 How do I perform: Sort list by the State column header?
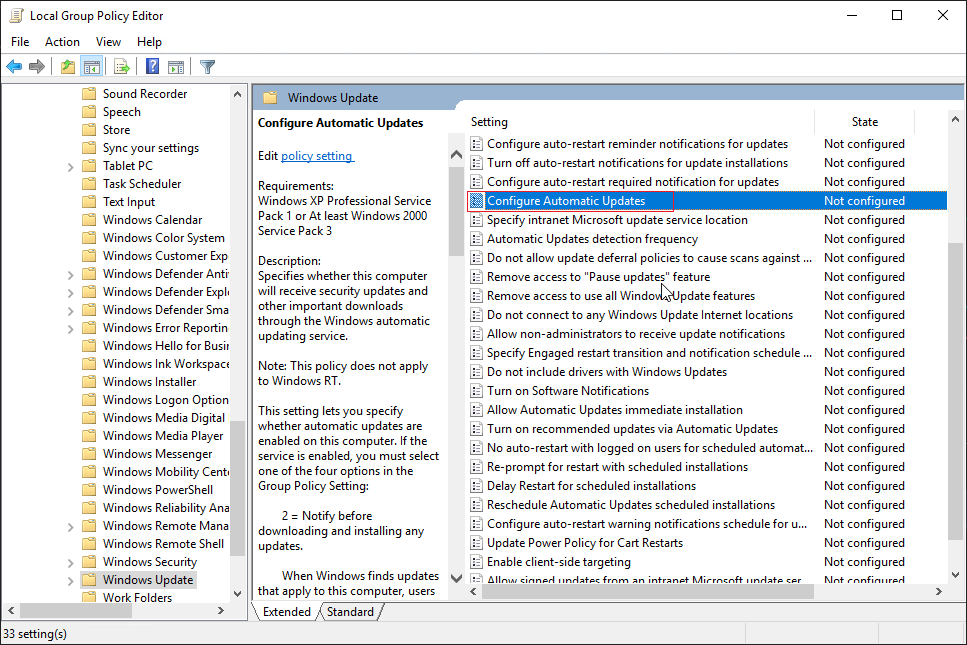click(x=865, y=122)
